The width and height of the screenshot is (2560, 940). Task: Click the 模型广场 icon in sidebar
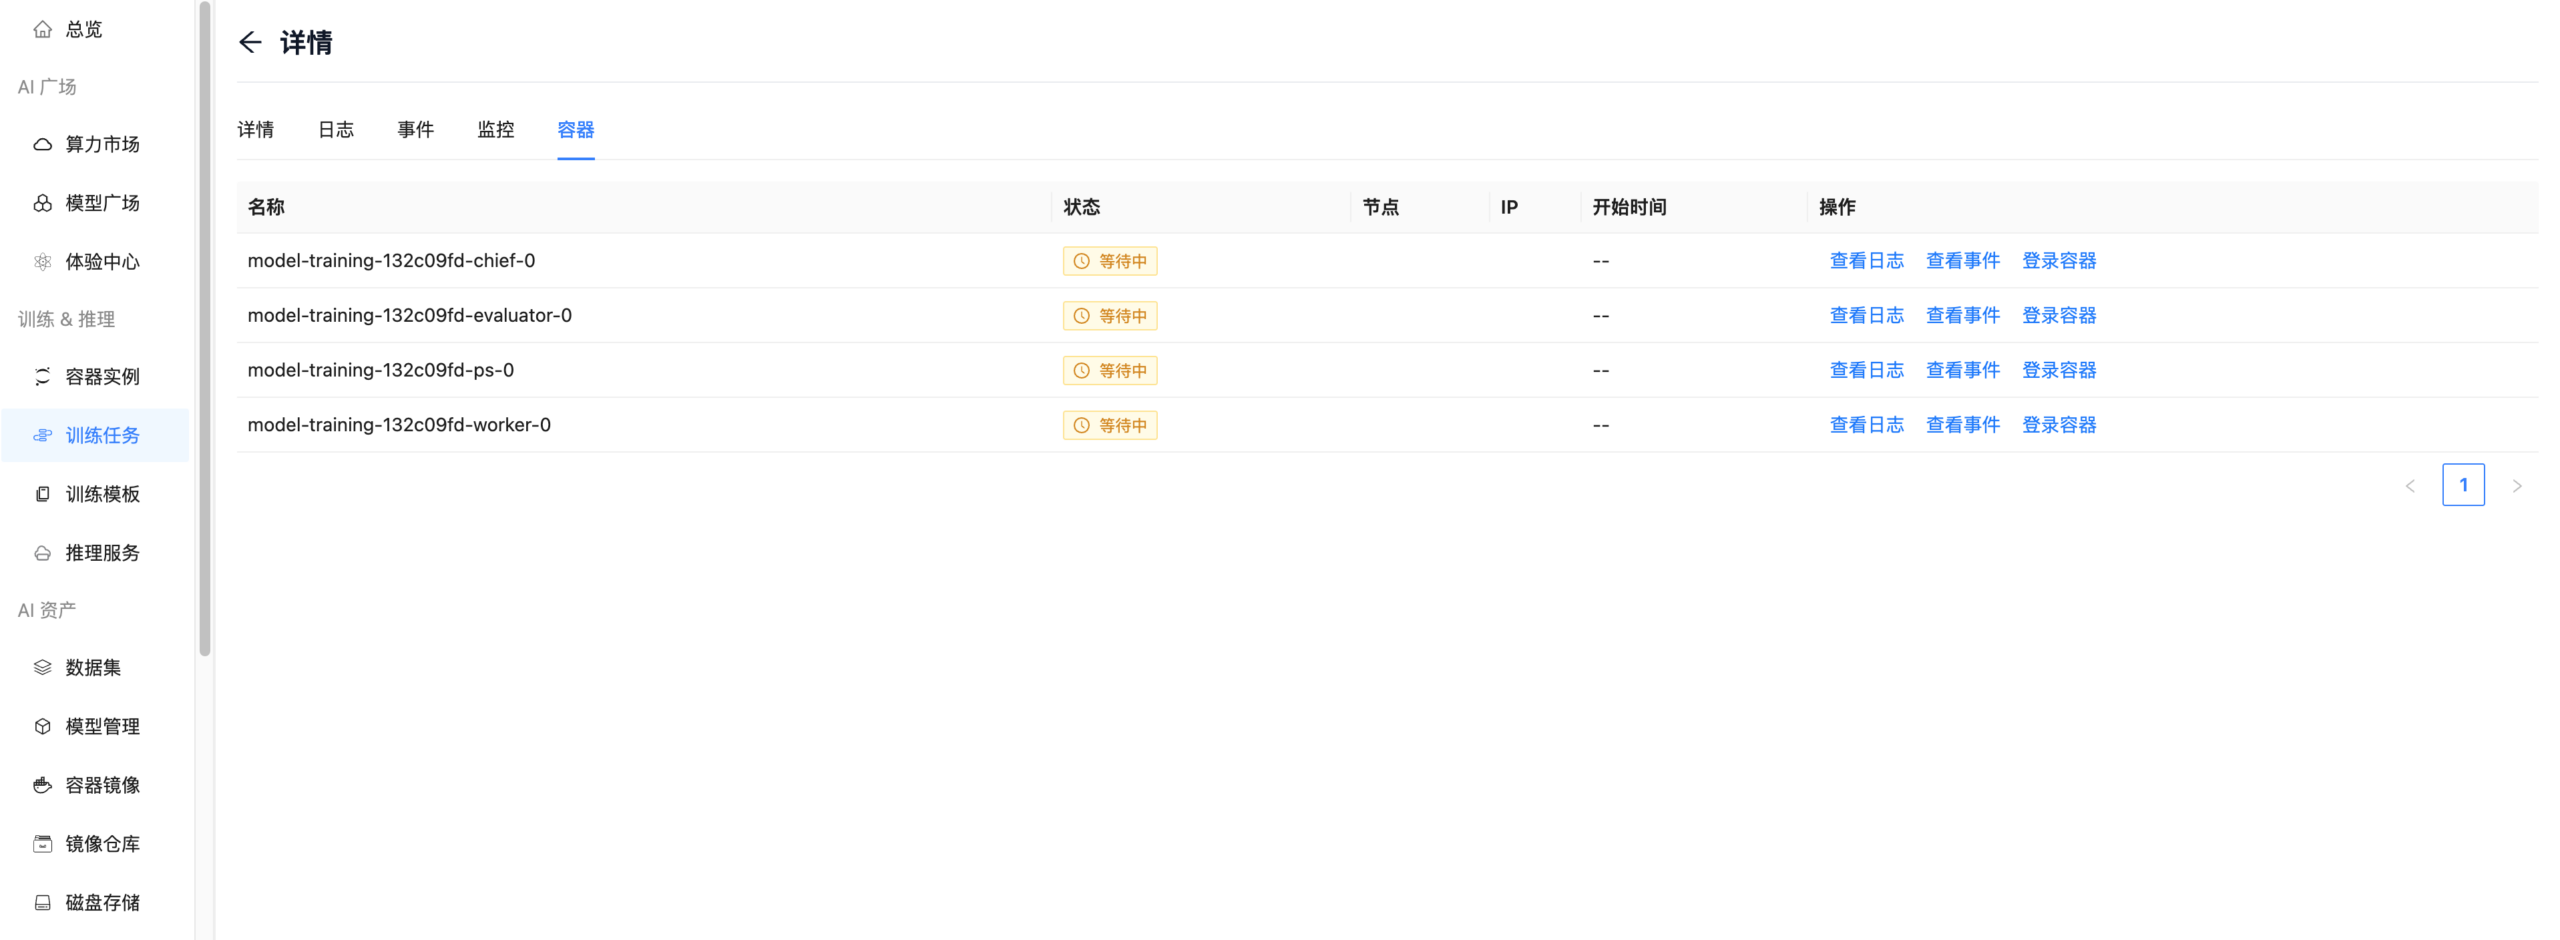42,204
